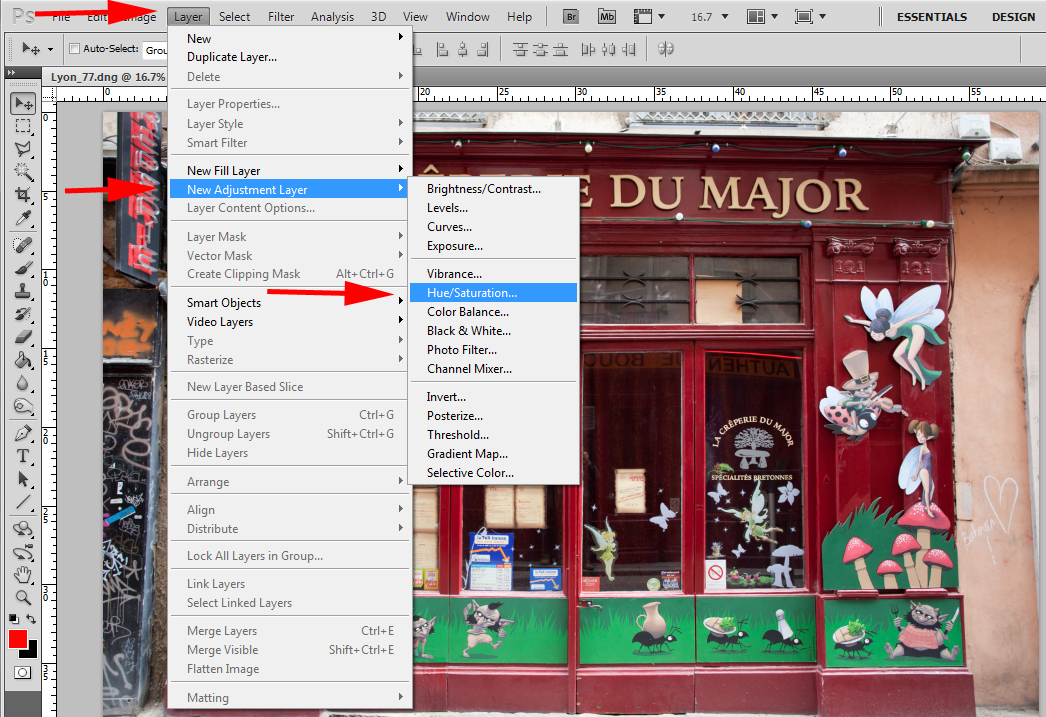
Task: Collapse the toolbox using the double-arrow
Action: 11,72
